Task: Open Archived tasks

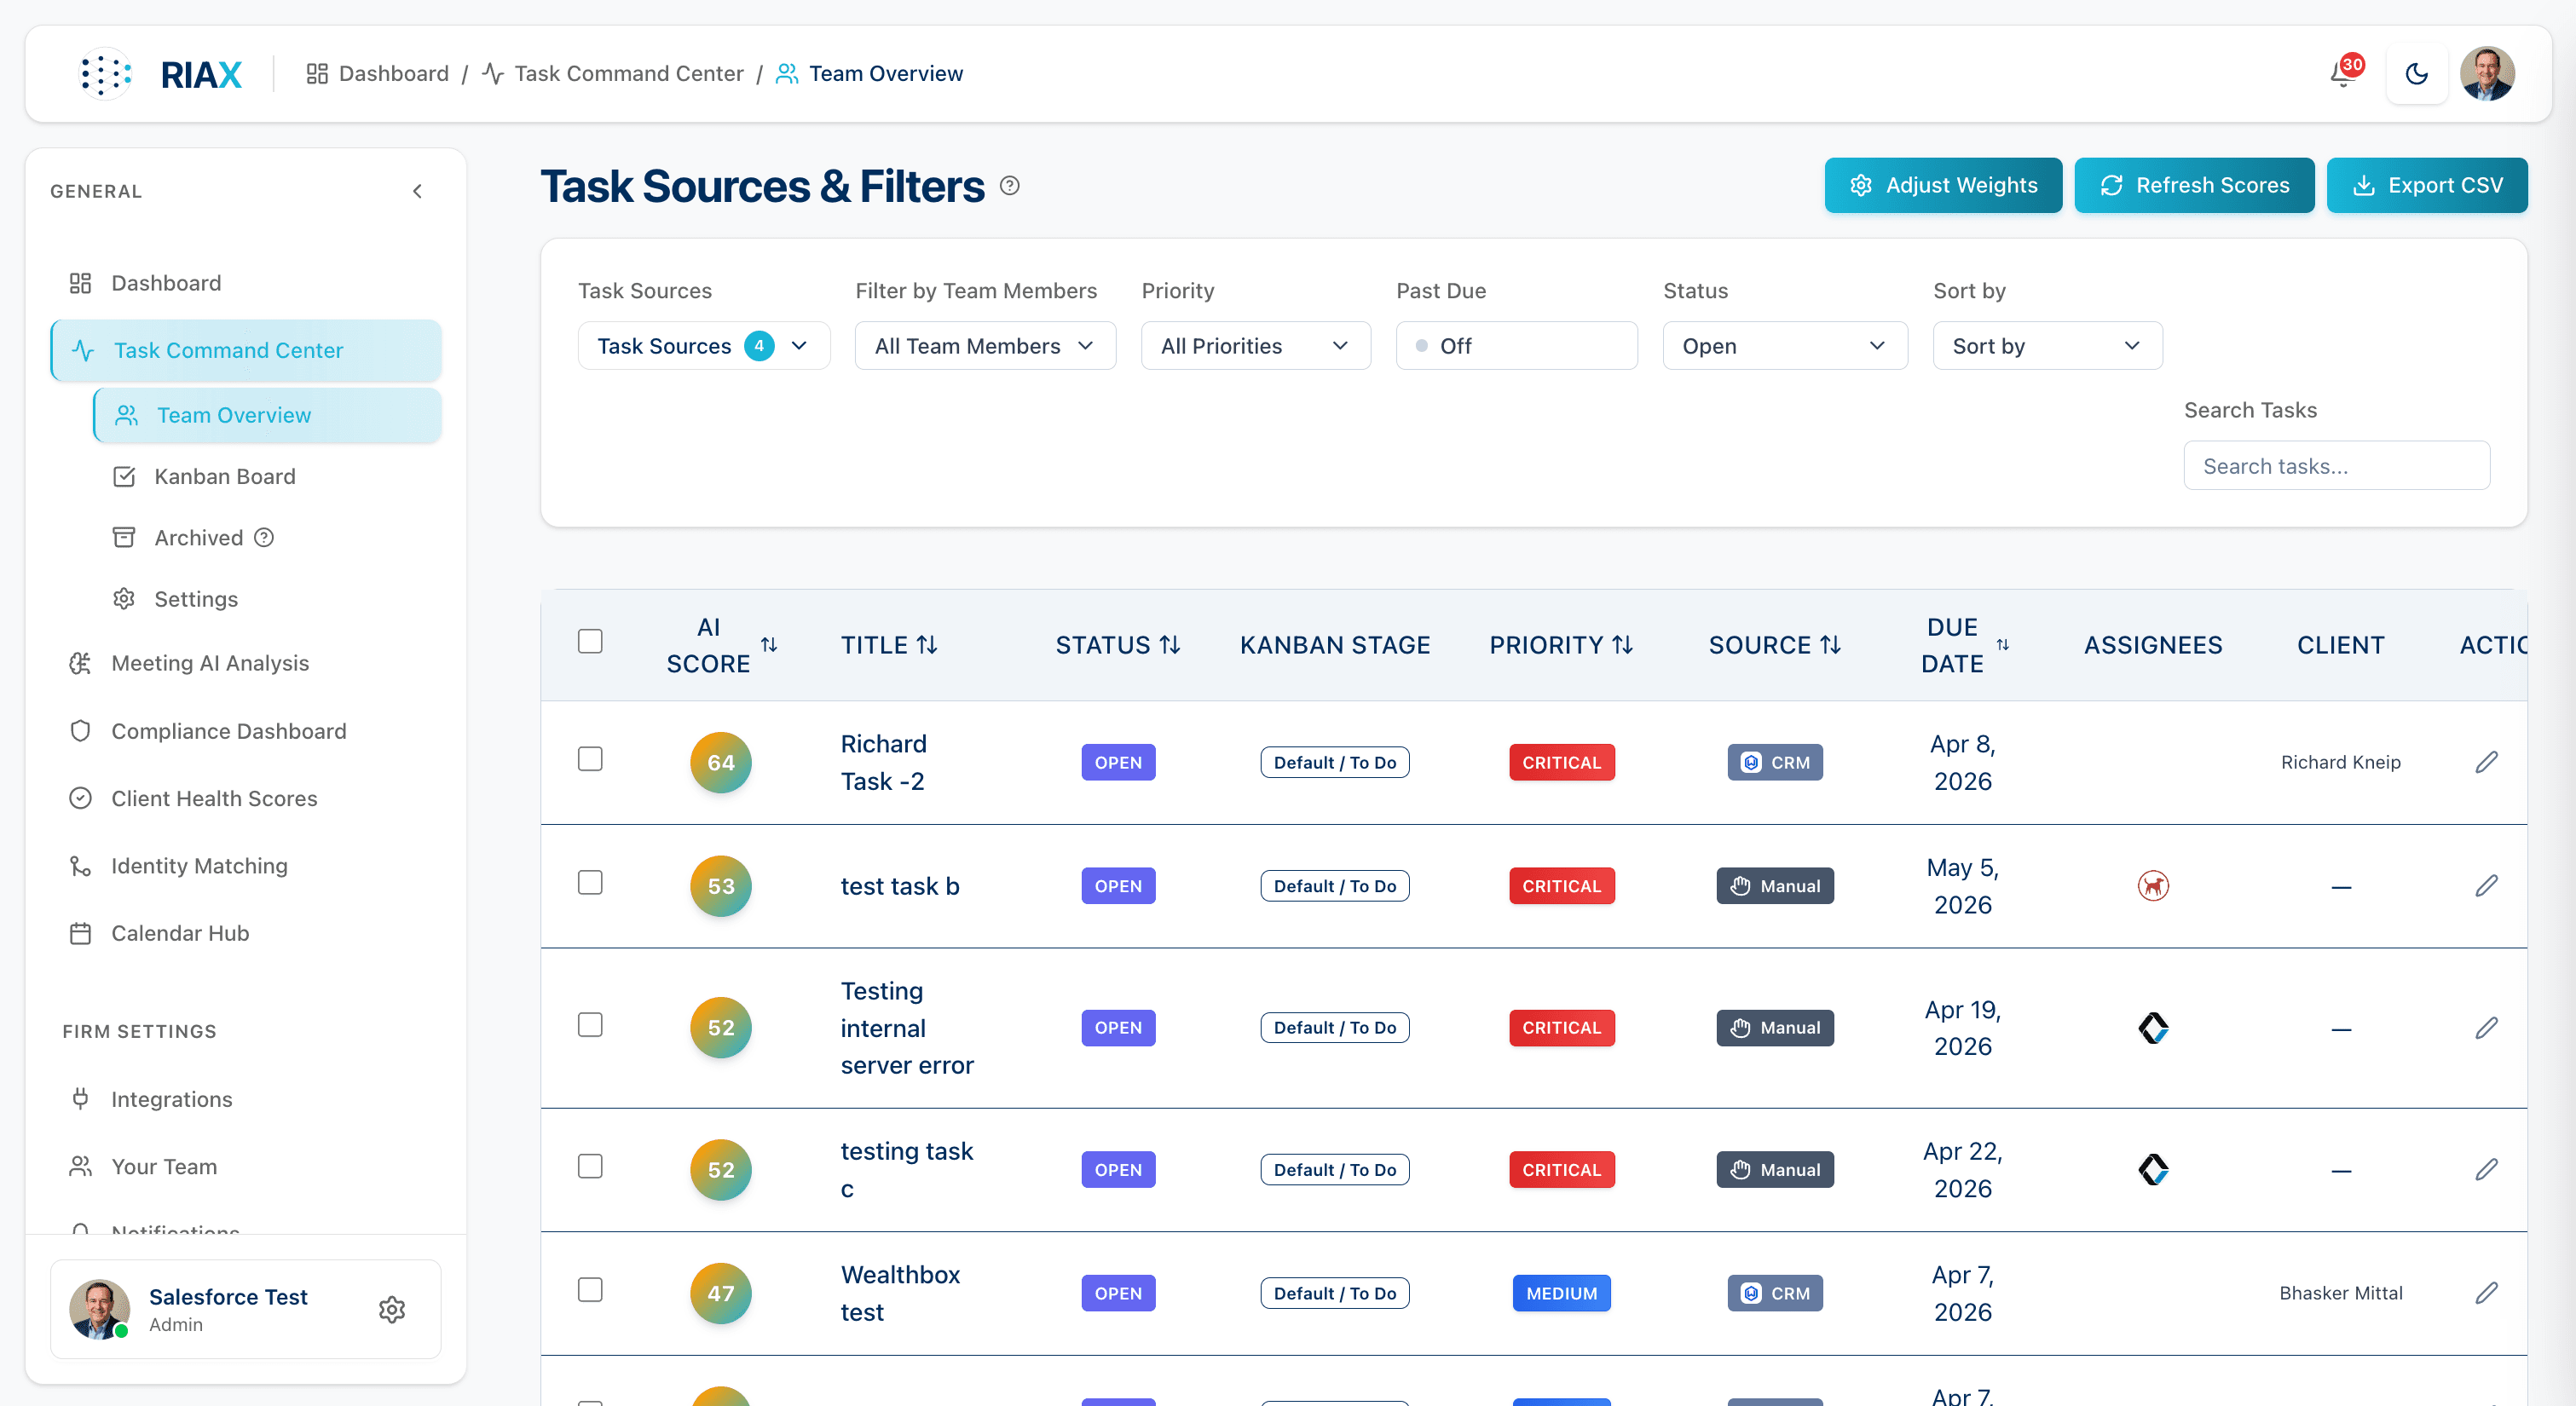Action: coord(199,538)
